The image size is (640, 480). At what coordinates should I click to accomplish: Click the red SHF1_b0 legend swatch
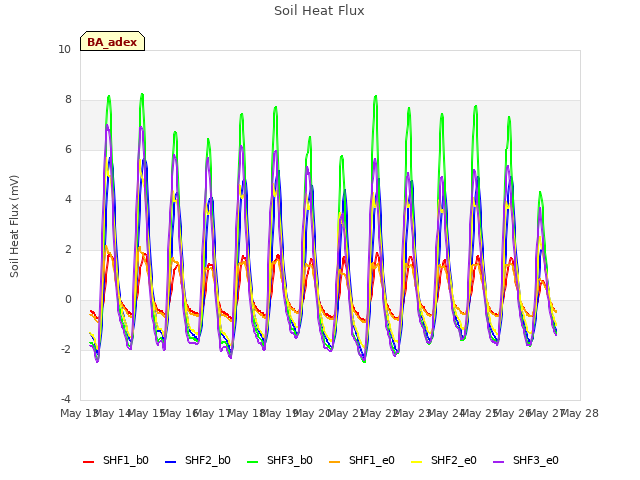point(89,462)
